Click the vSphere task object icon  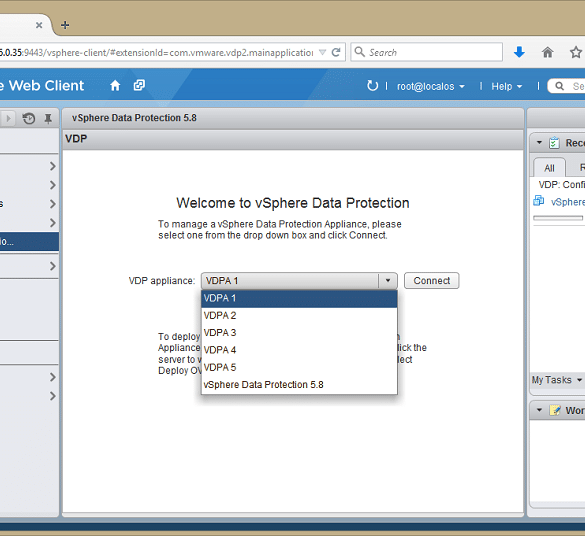539,201
